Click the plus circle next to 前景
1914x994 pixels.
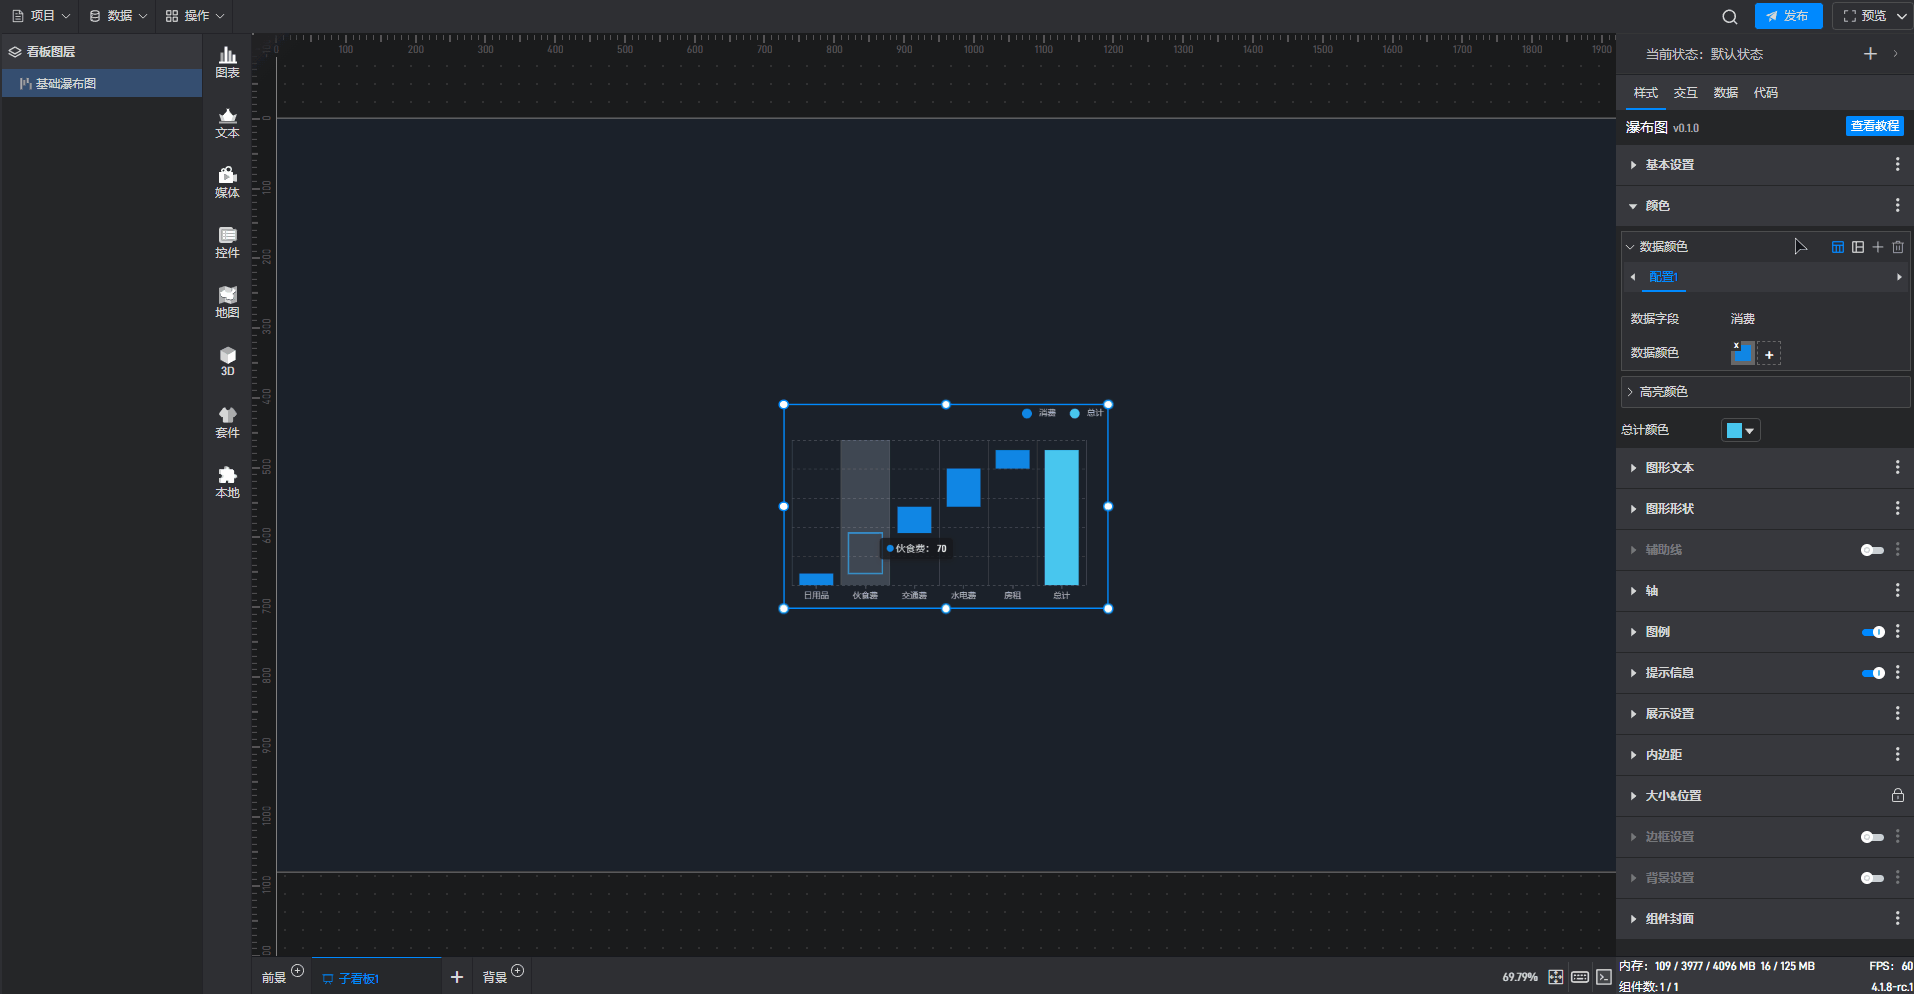coord(297,970)
